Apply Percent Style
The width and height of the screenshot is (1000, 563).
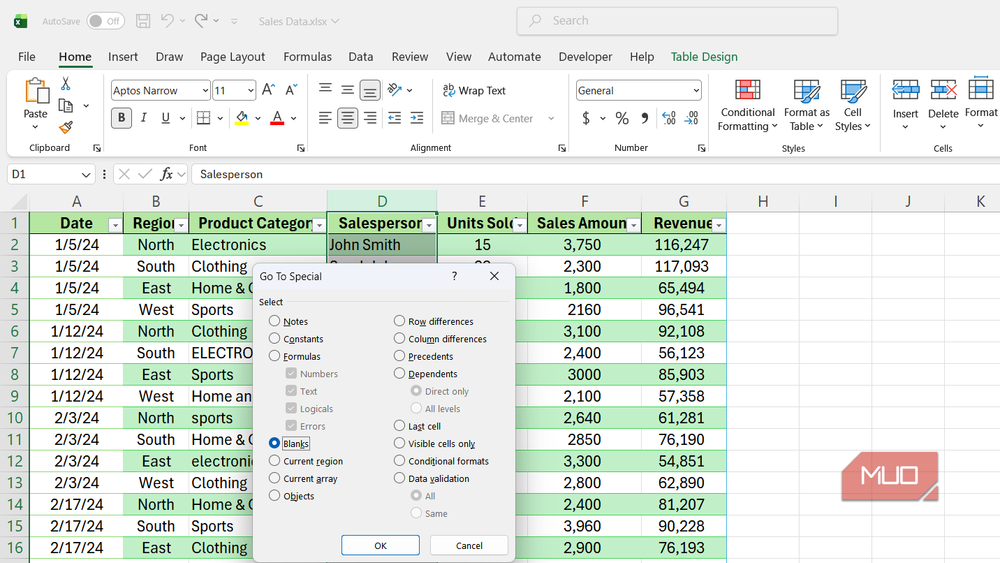click(622, 118)
